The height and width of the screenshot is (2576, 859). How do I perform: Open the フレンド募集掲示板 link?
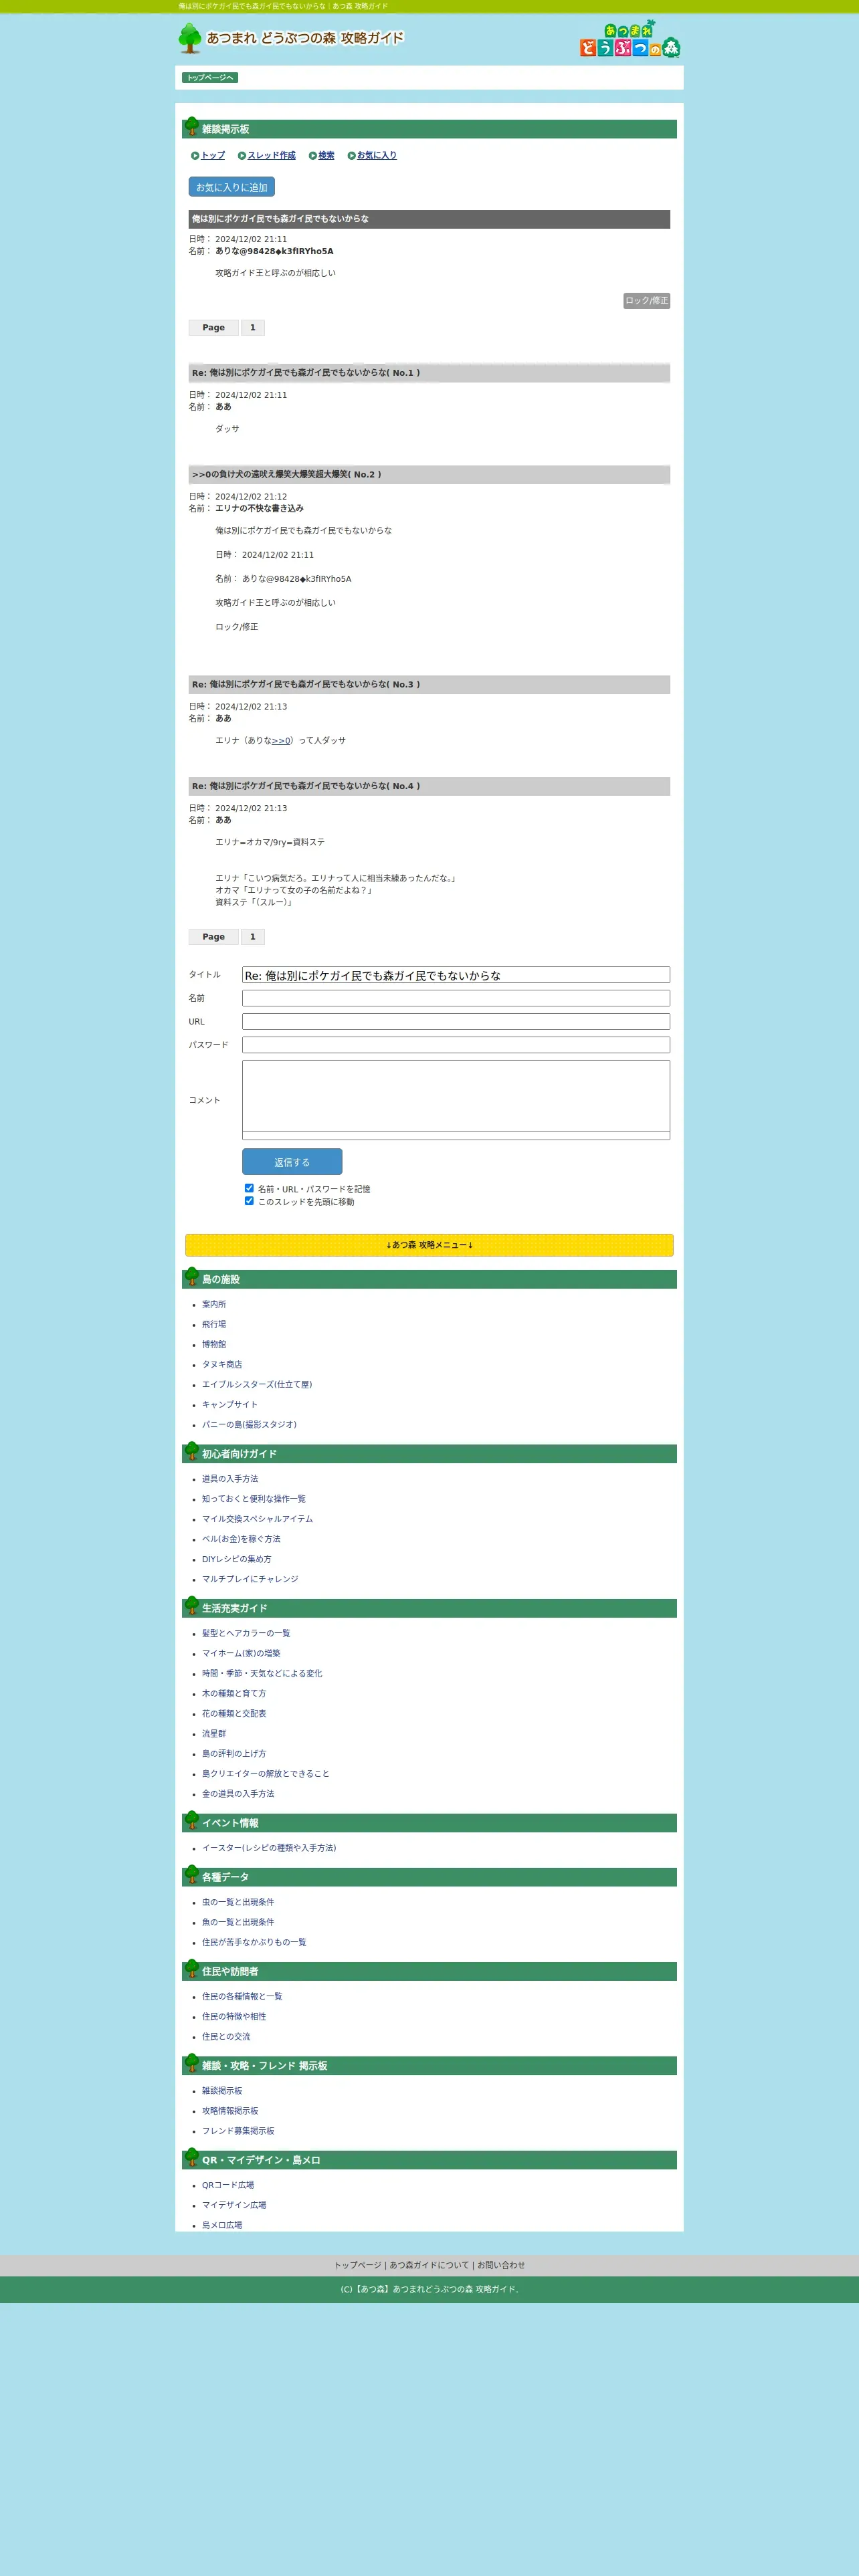coord(238,2131)
